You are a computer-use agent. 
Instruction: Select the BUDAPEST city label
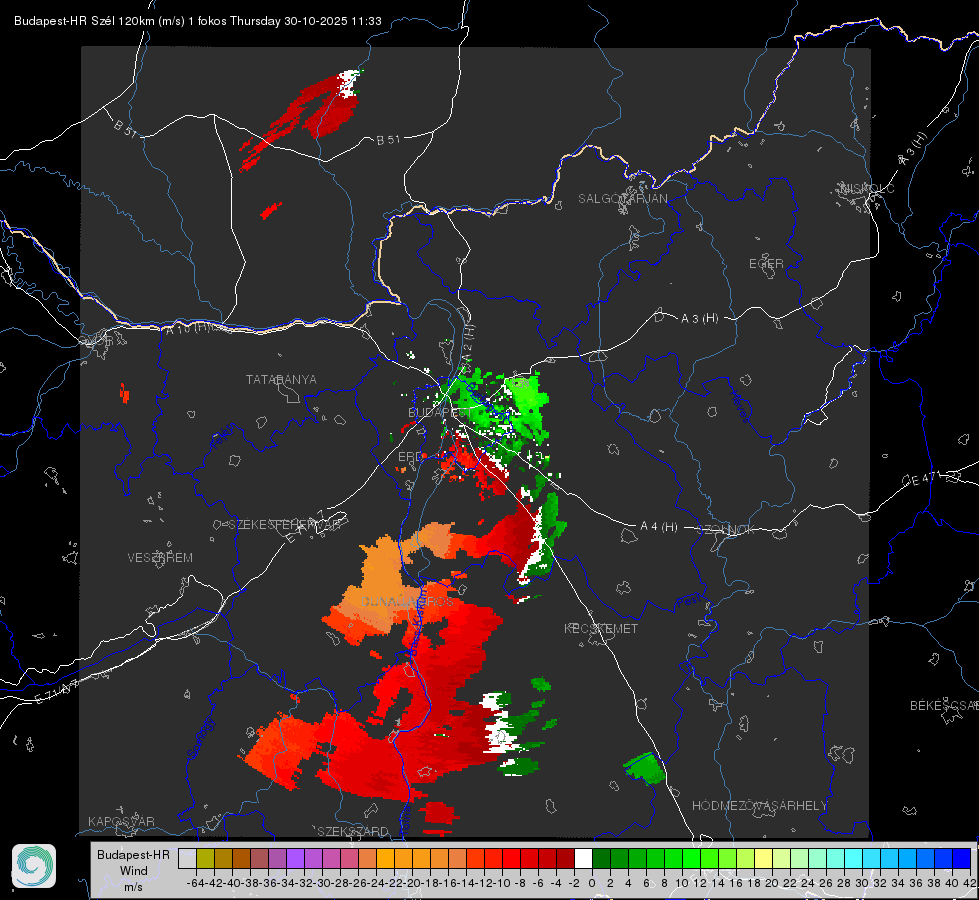(438, 413)
